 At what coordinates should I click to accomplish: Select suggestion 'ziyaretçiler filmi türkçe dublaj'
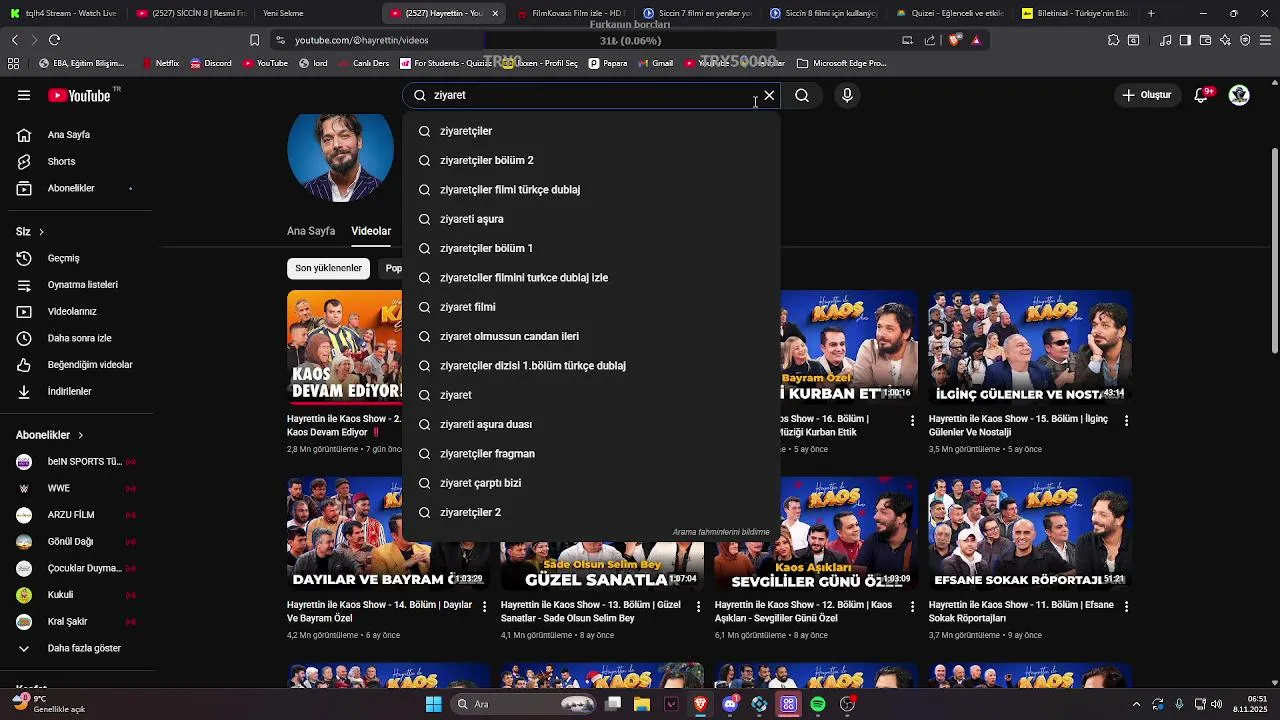[x=591, y=189]
